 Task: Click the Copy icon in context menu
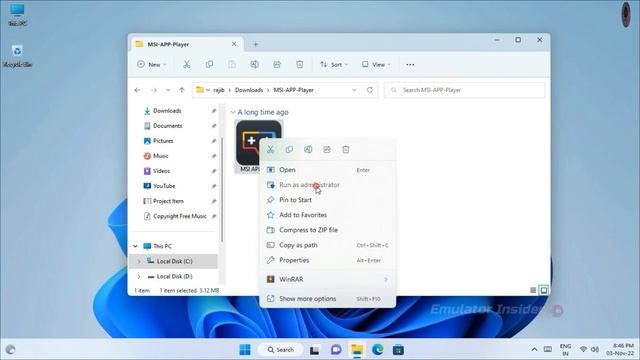pyautogui.click(x=289, y=149)
